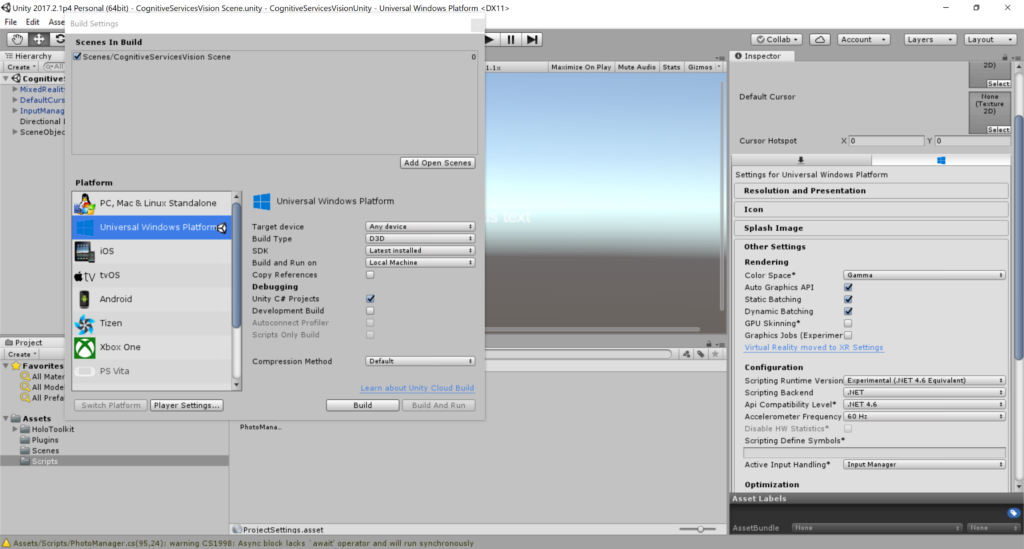Open Scripting Runtime Version dropdown

[x=924, y=381]
